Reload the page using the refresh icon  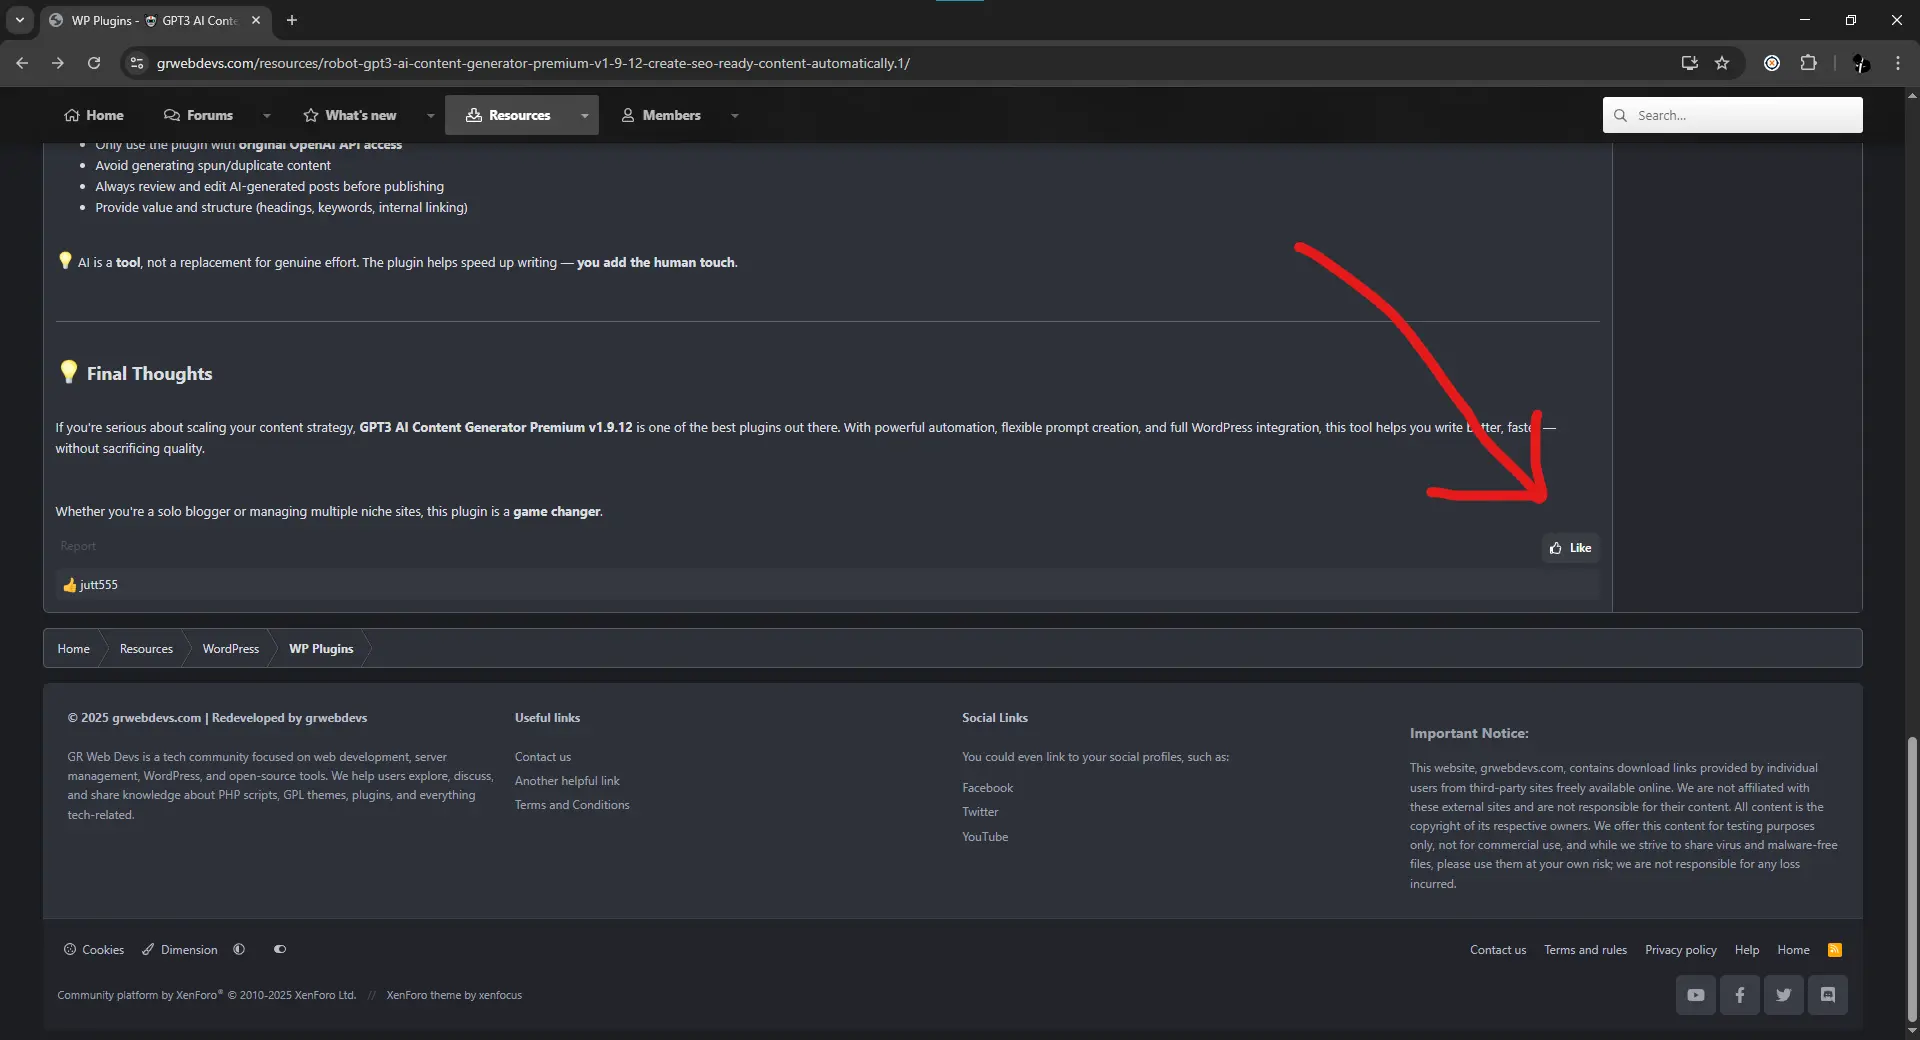pos(94,63)
